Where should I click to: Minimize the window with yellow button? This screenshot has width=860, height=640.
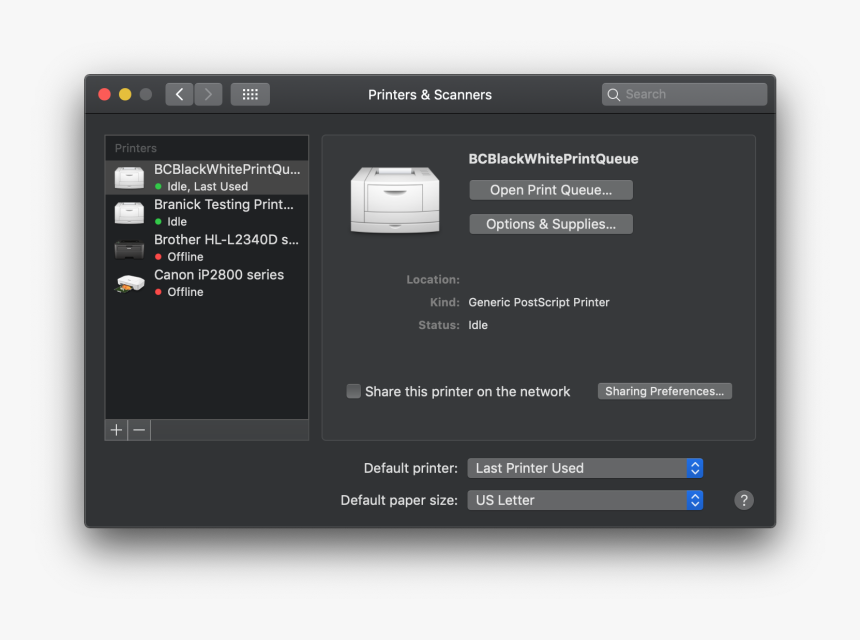(x=125, y=94)
